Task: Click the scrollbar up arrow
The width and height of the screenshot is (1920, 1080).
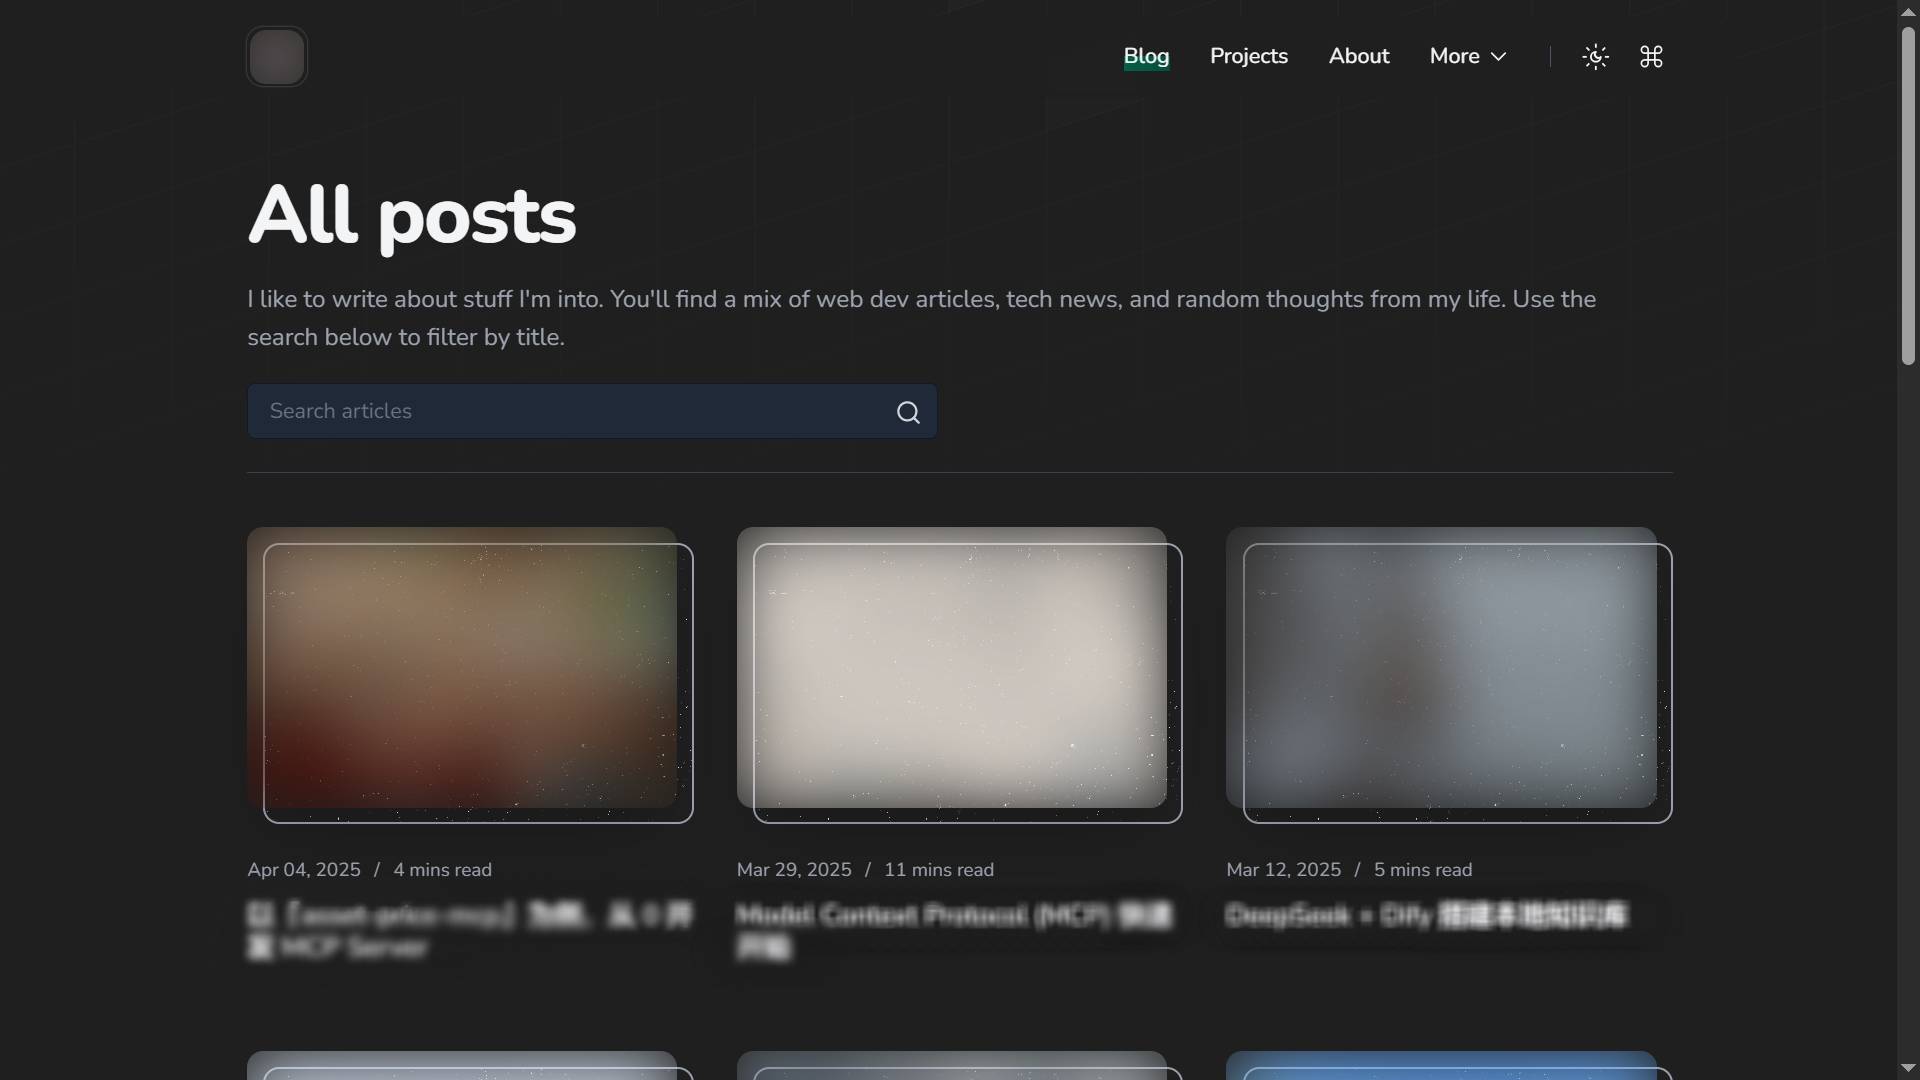Action: [1908, 11]
